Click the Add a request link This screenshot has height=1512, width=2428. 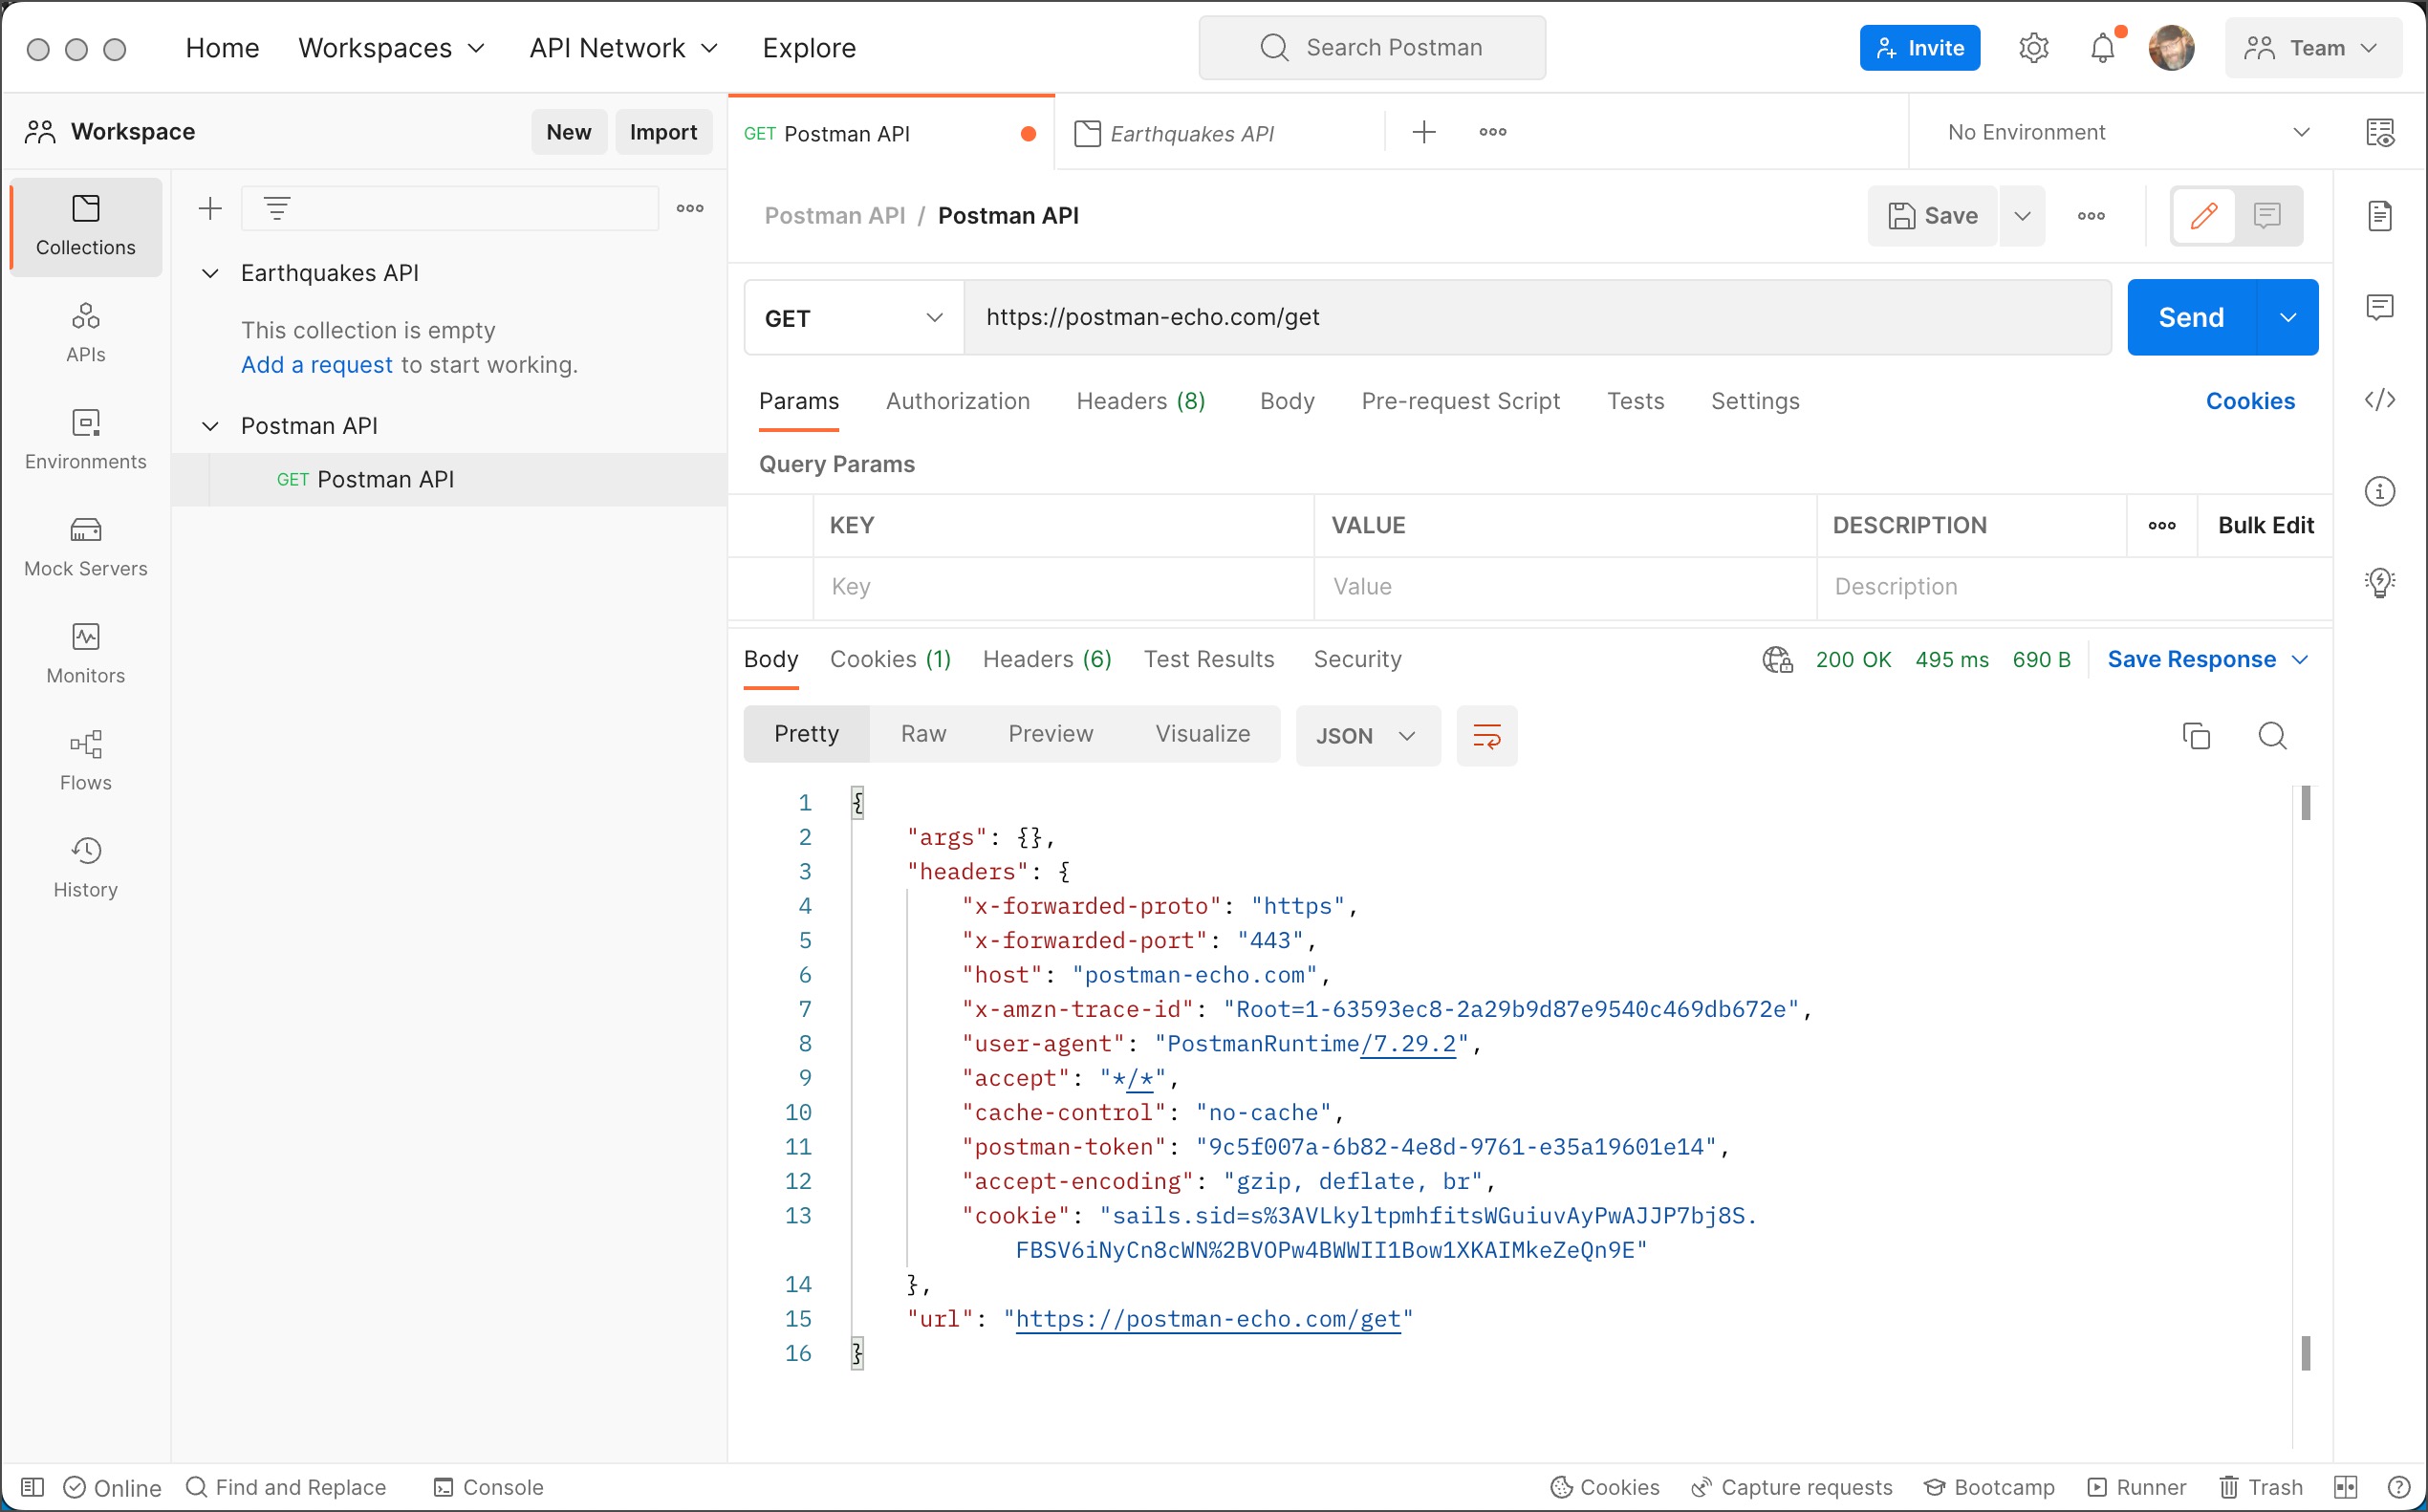point(316,365)
